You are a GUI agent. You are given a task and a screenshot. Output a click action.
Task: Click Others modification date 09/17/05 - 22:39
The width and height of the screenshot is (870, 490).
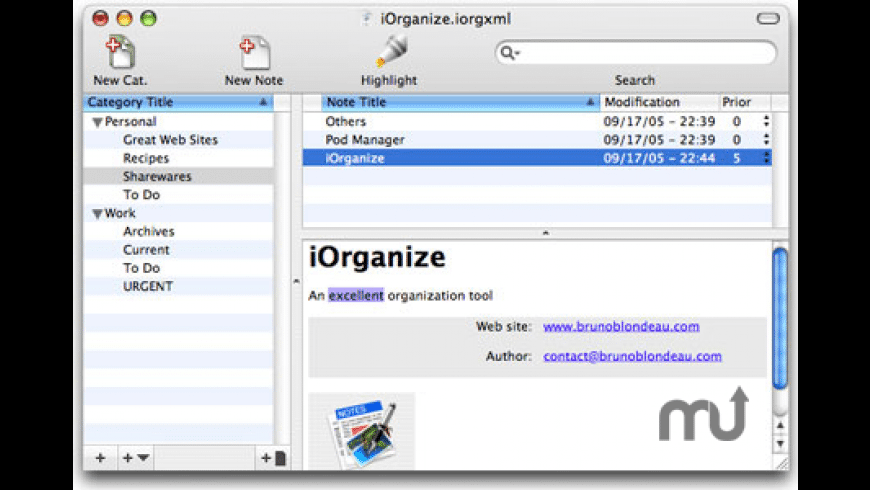point(659,122)
